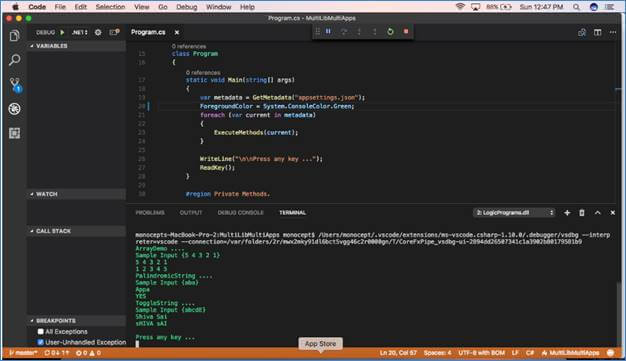Image resolution: width=626 pixels, height=361 pixels.
Task: Switch to the OUTPUT panel tab
Action: click(x=191, y=213)
